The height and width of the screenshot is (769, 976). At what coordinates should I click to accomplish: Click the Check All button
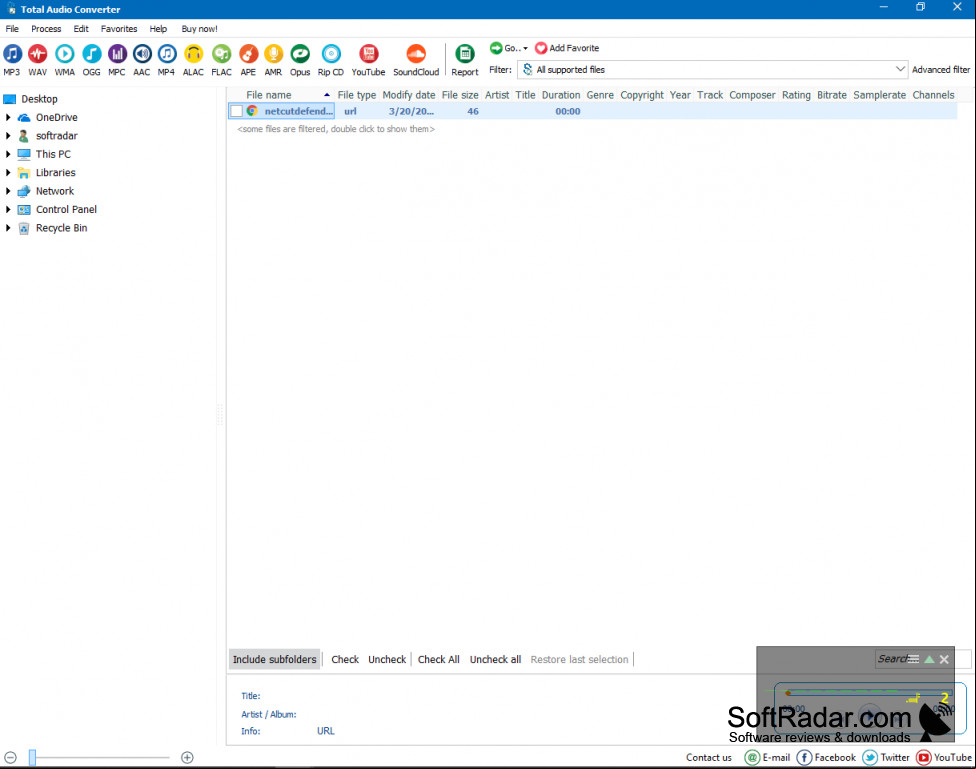pos(438,659)
